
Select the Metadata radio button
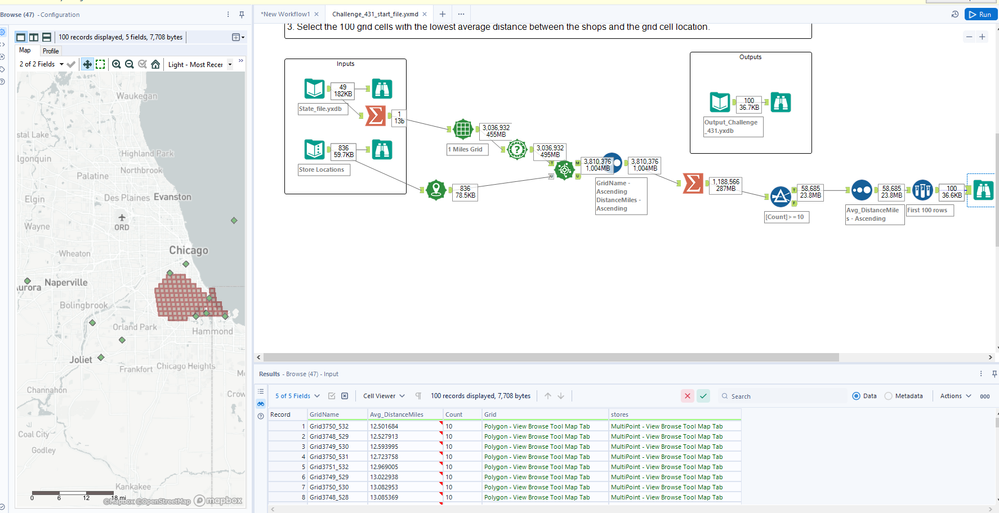(x=889, y=396)
